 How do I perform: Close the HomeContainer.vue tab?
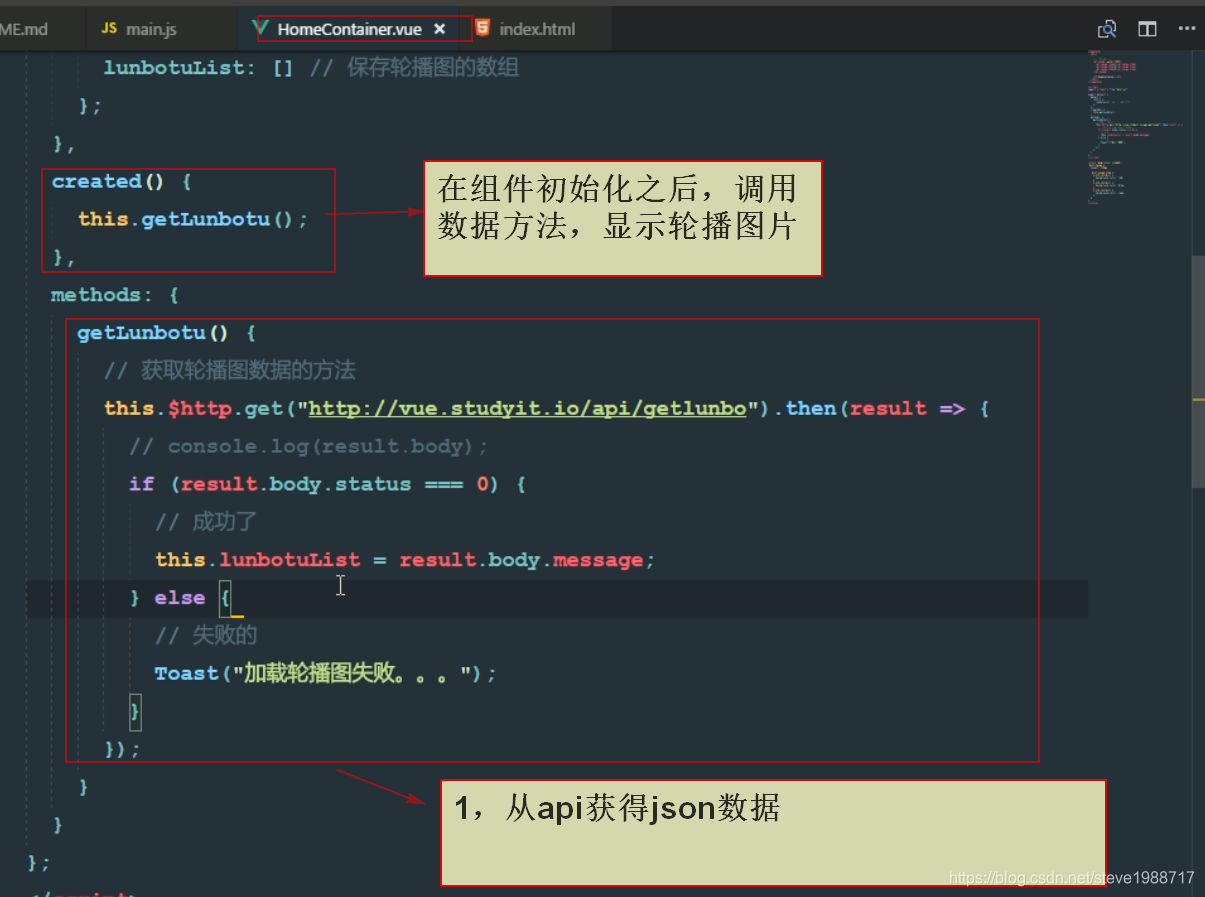click(x=439, y=29)
